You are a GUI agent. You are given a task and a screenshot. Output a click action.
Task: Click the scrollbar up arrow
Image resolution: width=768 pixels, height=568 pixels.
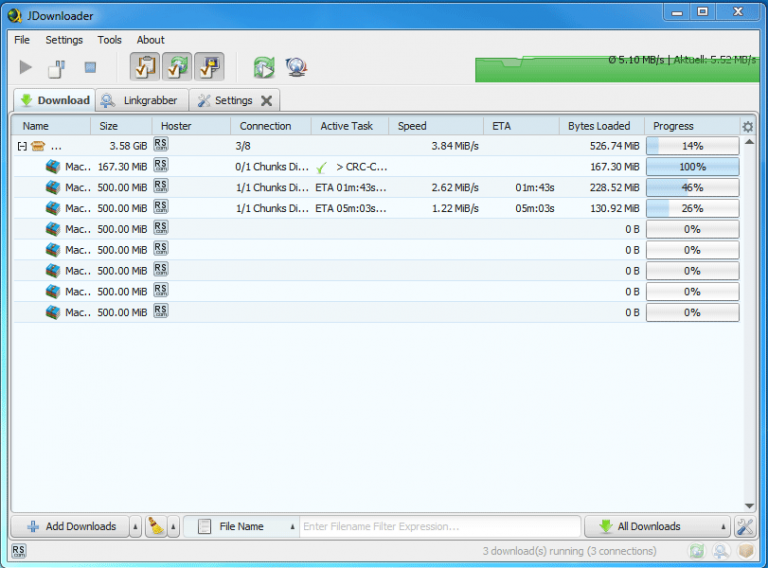[749, 142]
